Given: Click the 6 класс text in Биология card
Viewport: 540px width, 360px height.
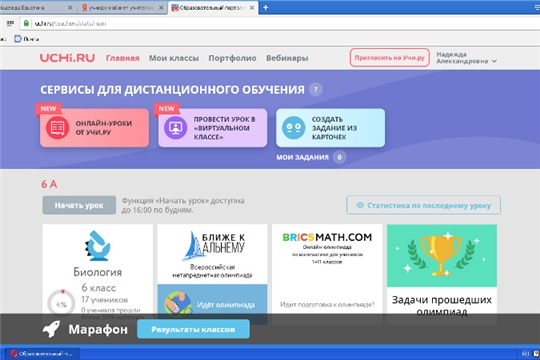Looking at the screenshot, I should (x=99, y=288).
